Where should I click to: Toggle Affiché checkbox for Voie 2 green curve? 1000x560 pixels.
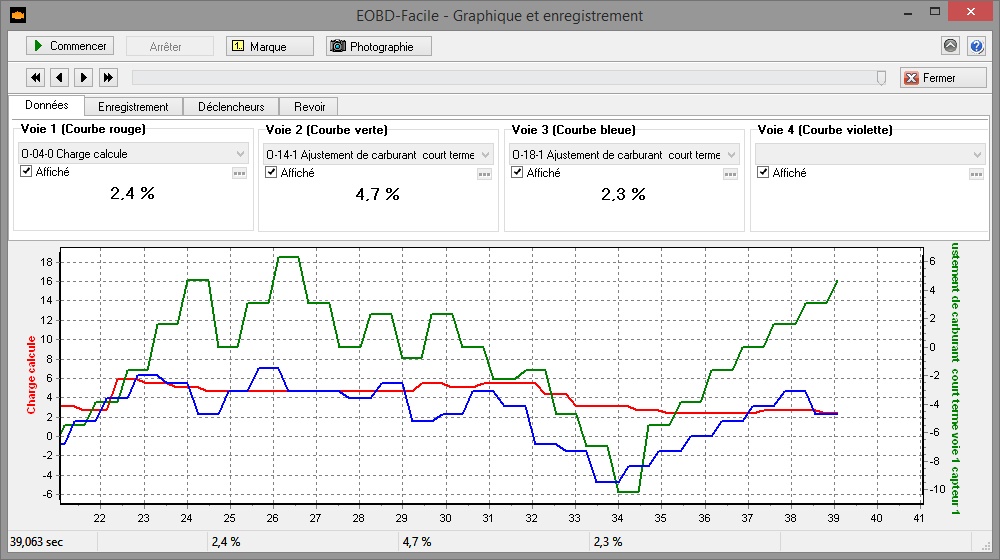(271, 172)
